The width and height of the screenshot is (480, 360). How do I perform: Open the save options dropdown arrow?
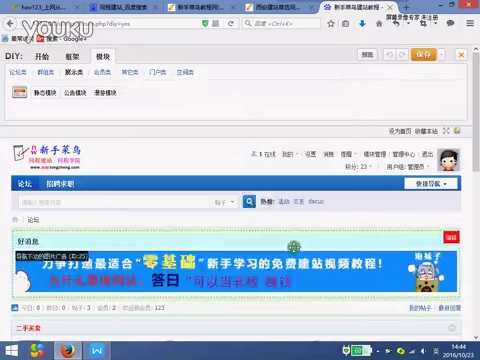pyautogui.click(x=441, y=55)
